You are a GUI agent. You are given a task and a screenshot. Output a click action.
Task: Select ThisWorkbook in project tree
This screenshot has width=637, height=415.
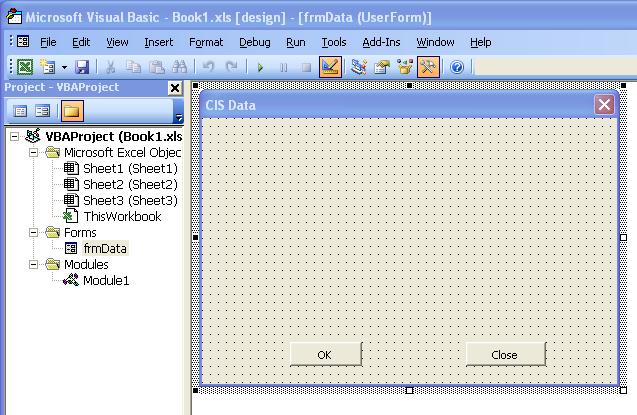tap(121, 216)
